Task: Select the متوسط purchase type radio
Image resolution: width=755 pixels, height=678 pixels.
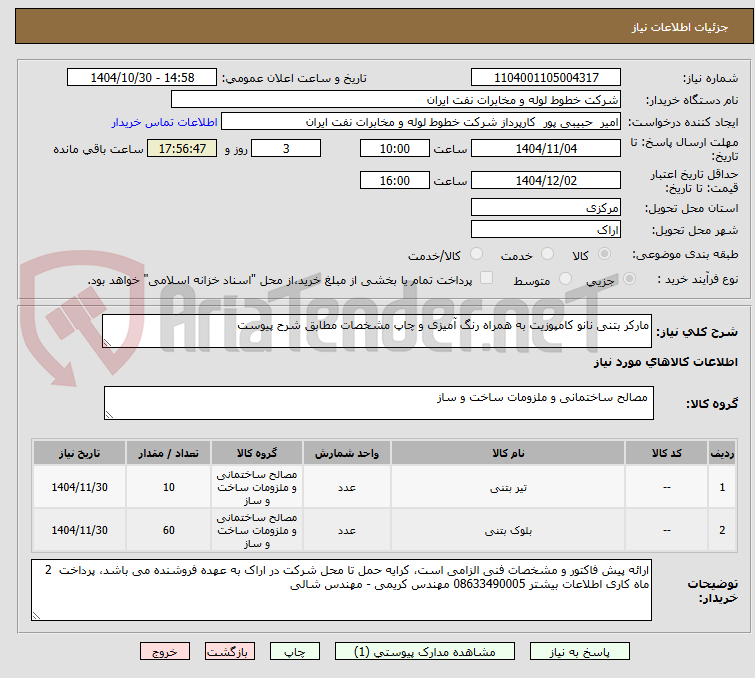Action: (x=565, y=279)
